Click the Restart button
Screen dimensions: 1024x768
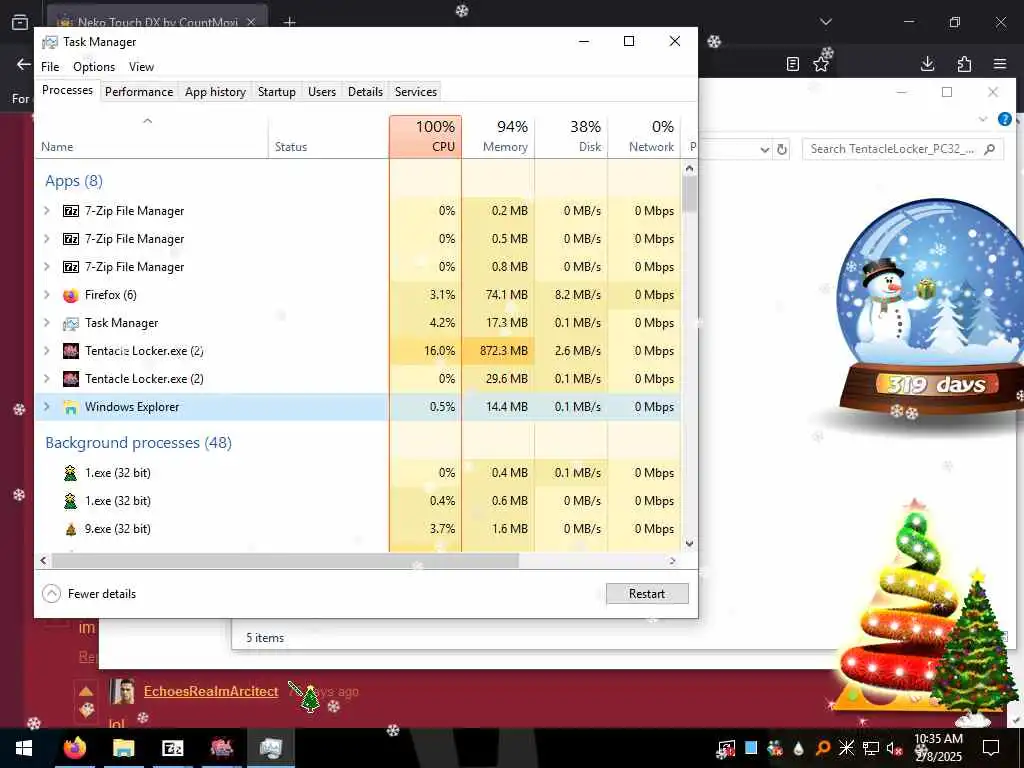pyautogui.click(x=647, y=594)
